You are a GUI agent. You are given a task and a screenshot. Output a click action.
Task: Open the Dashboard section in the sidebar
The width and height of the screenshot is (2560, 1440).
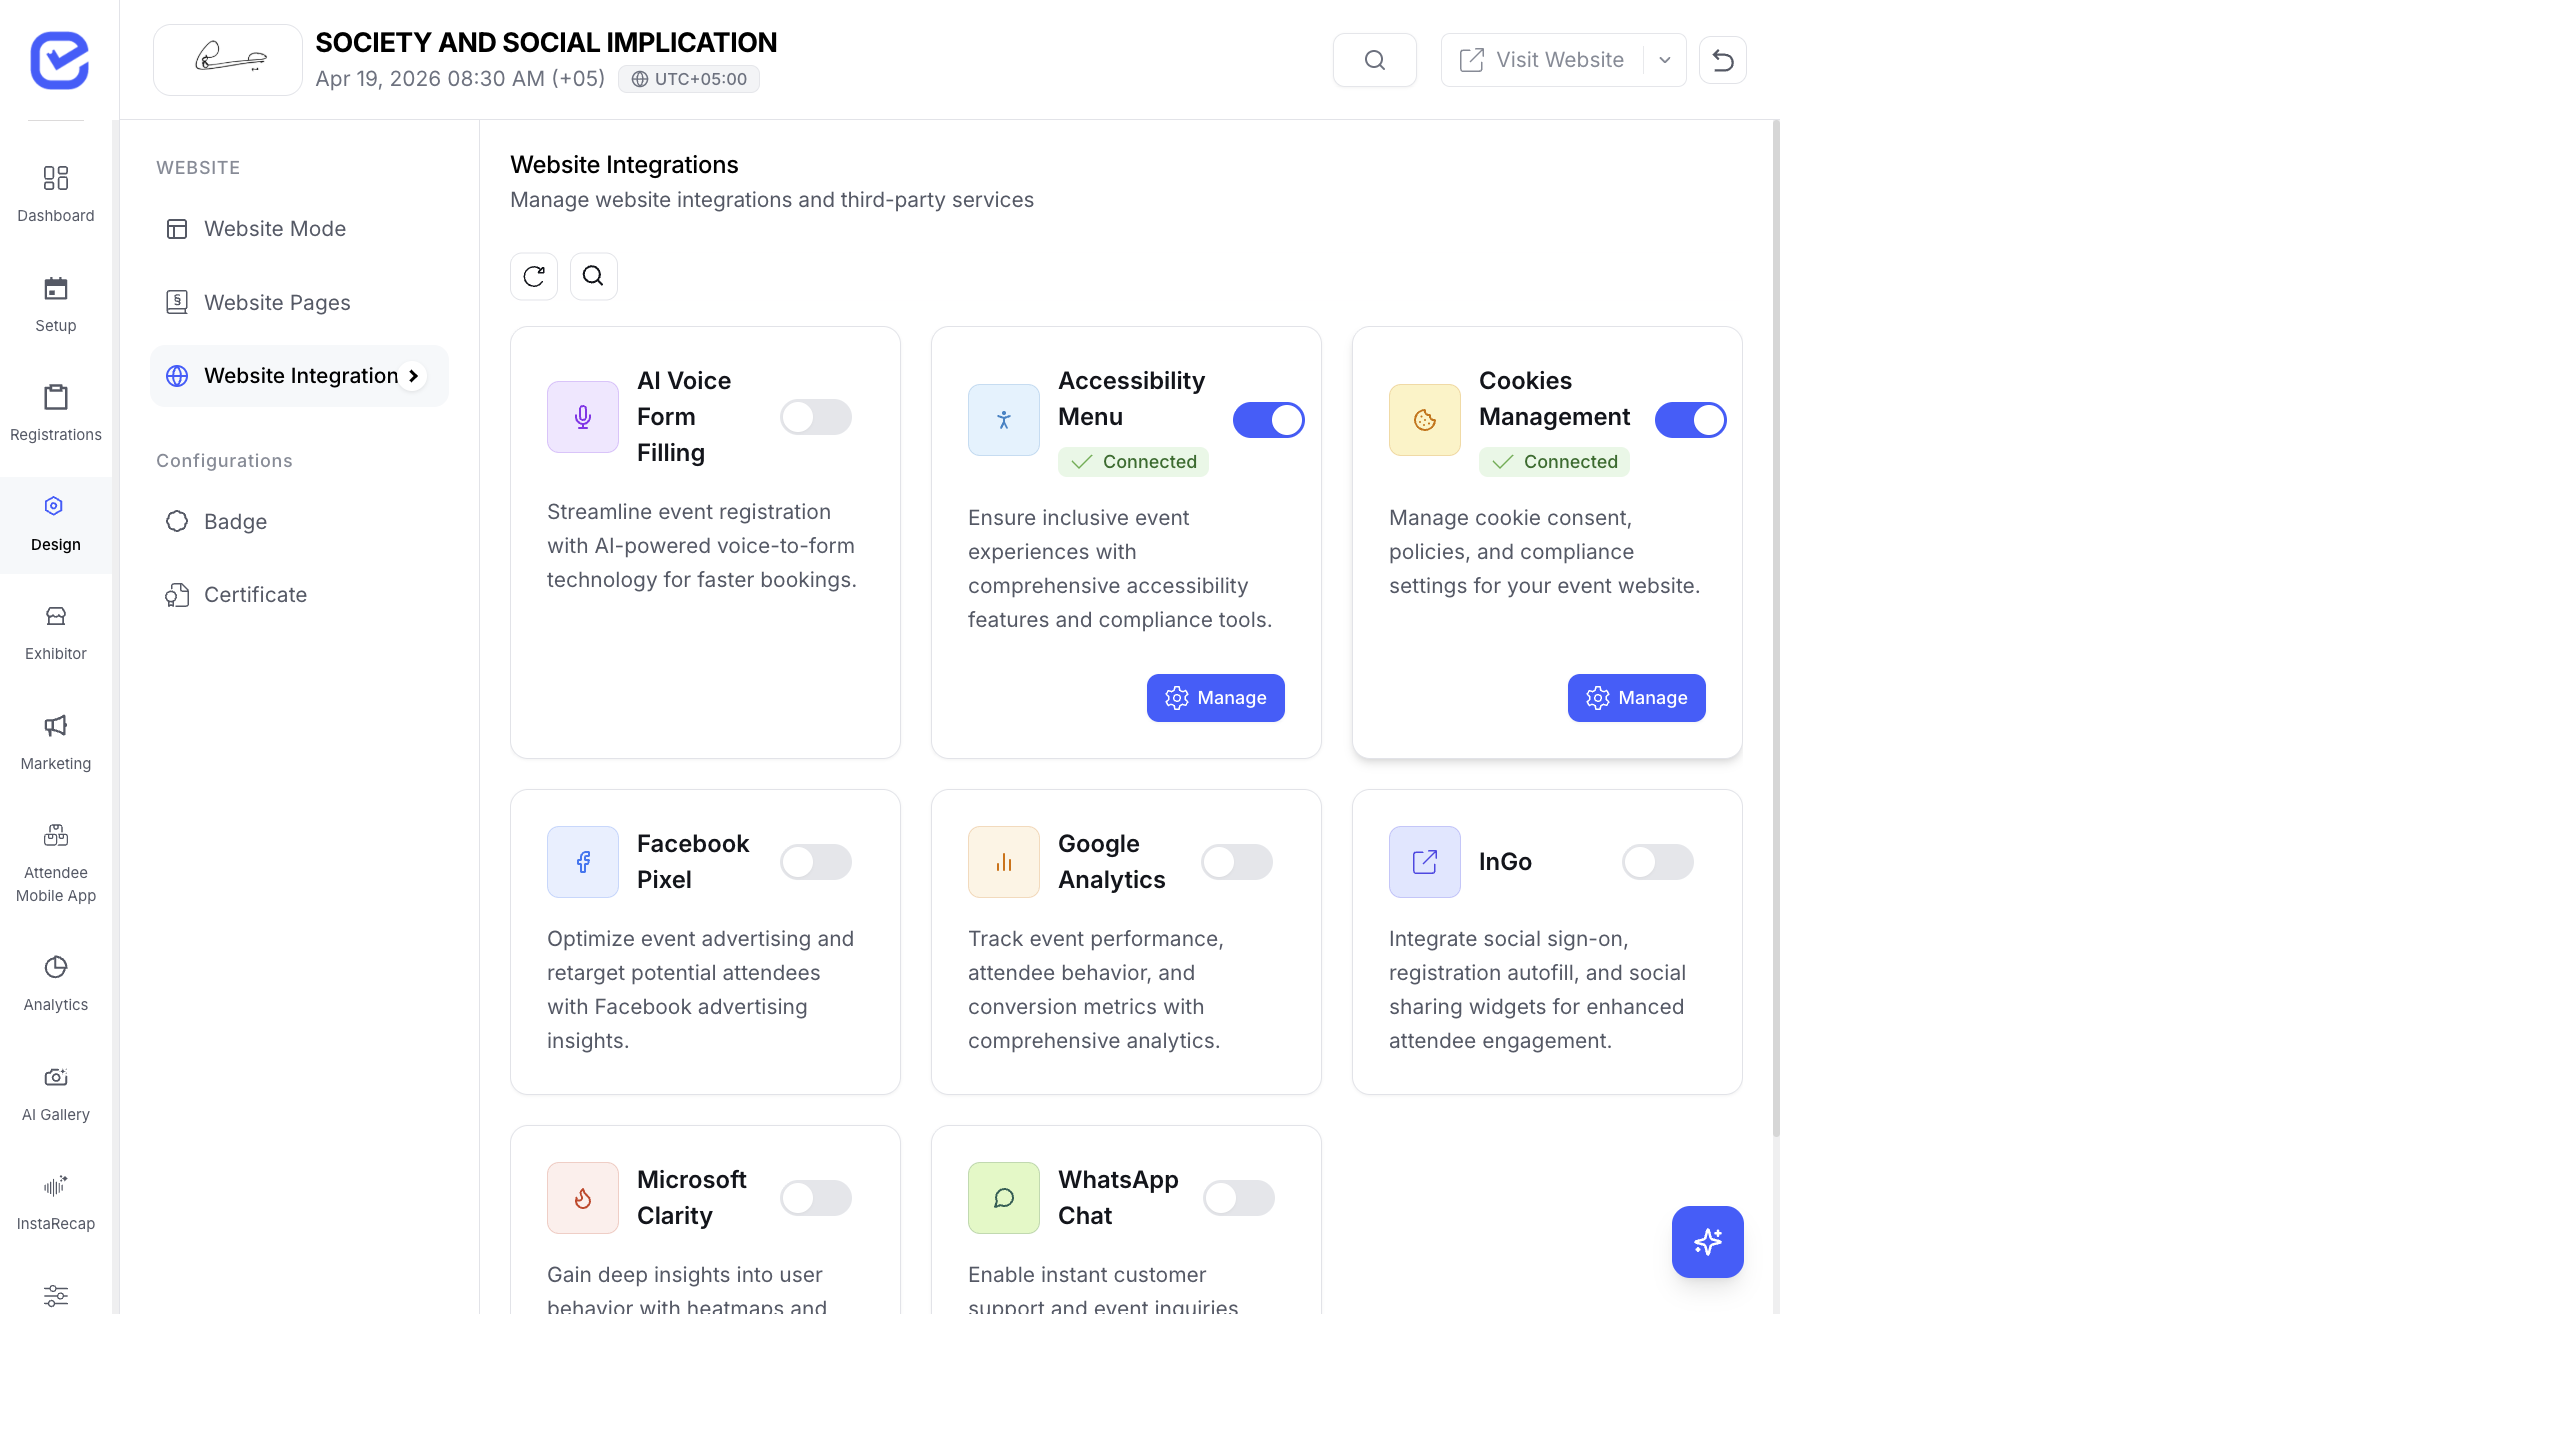click(x=55, y=192)
